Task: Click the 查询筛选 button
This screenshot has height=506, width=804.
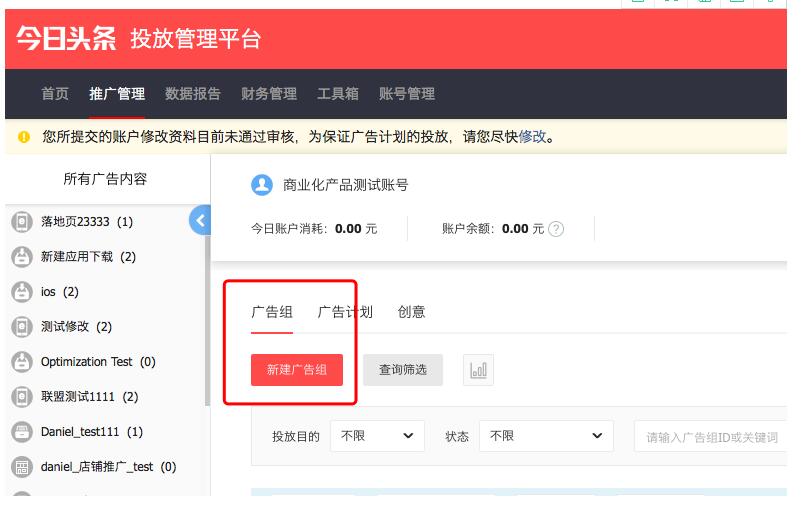Action: point(403,370)
